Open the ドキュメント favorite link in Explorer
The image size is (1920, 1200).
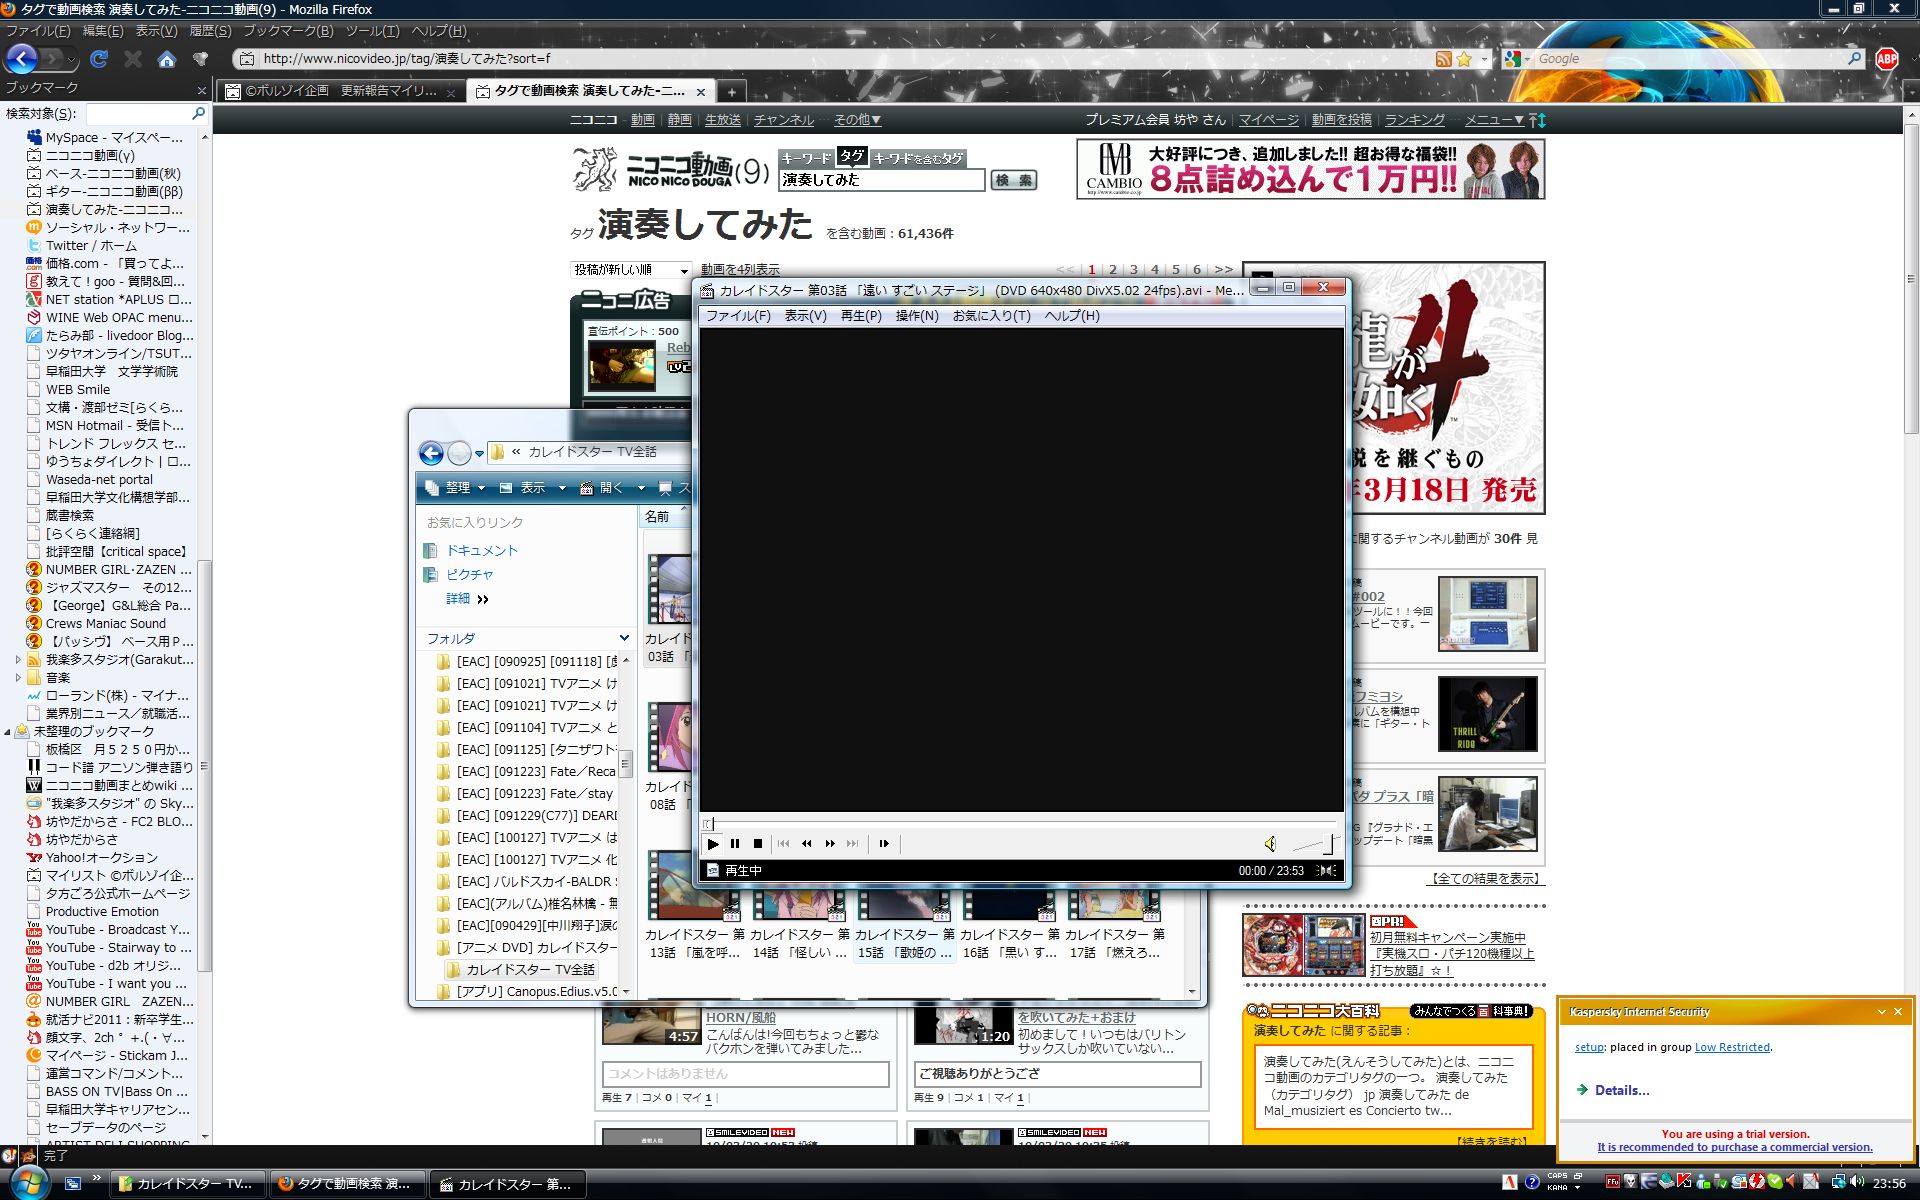[481, 551]
